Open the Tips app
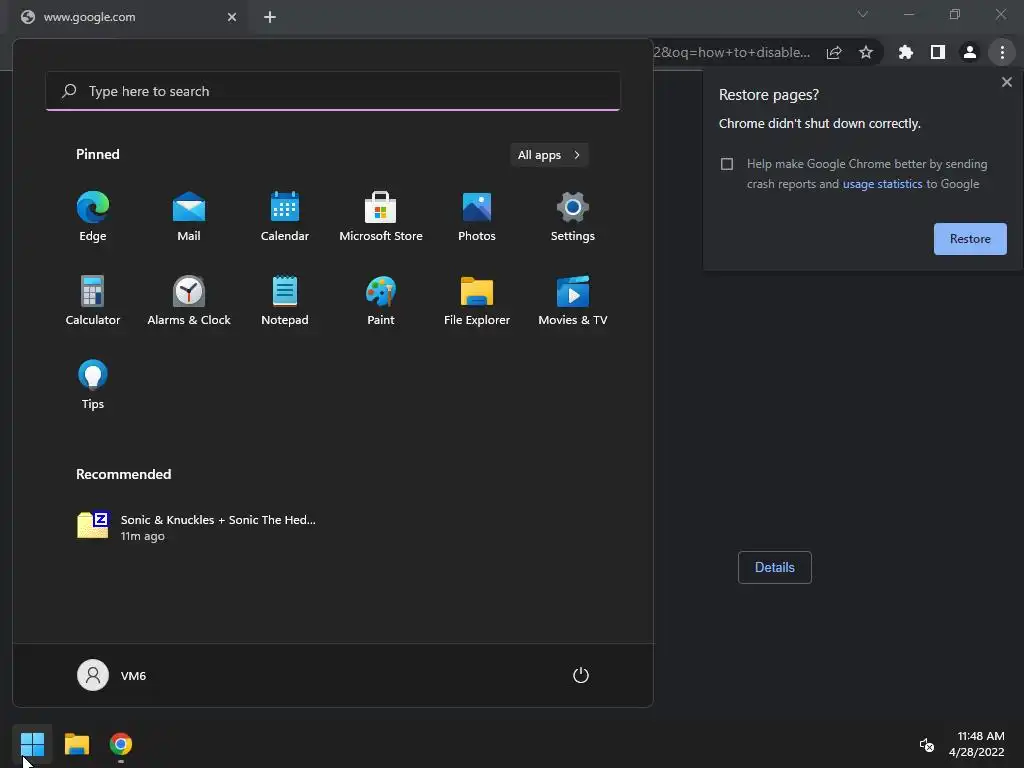 (93, 384)
